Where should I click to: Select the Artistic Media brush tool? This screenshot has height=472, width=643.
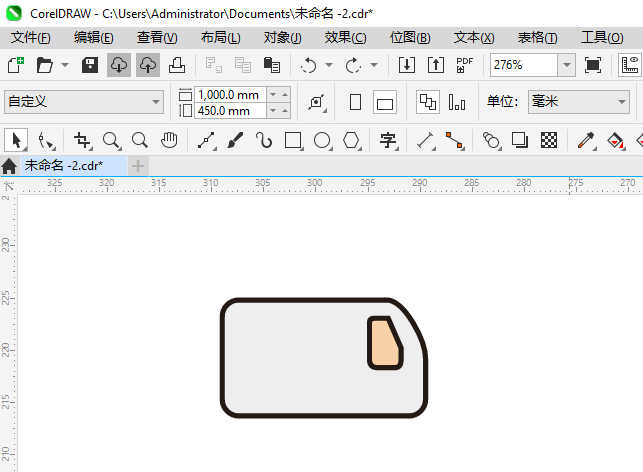click(235, 140)
